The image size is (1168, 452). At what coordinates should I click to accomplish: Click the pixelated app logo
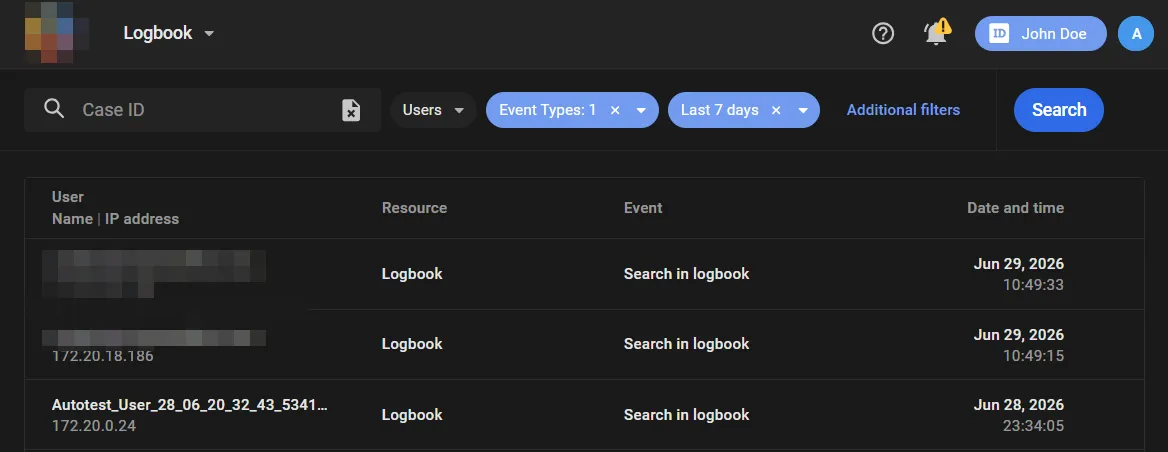[57, 32]
